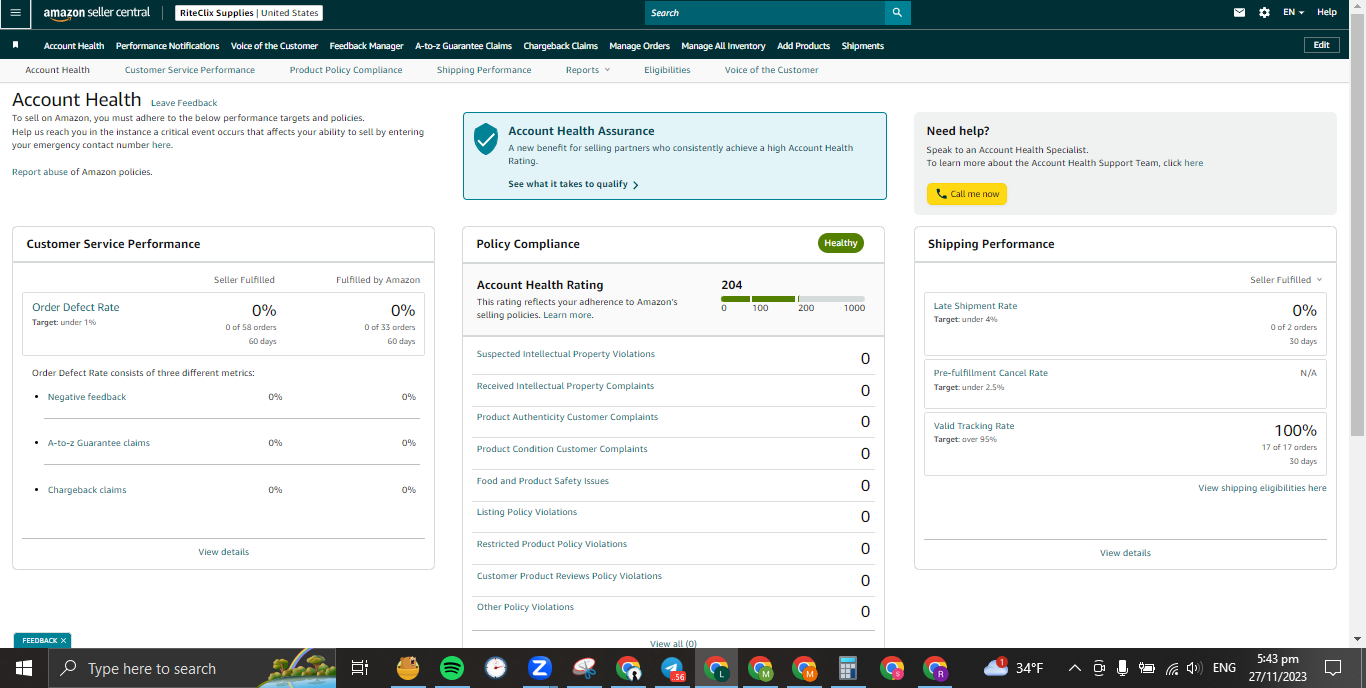Open the Wi-Fi network tray icon
The height and width of the screenshot is (688, 1366).
pos(1172,668)
